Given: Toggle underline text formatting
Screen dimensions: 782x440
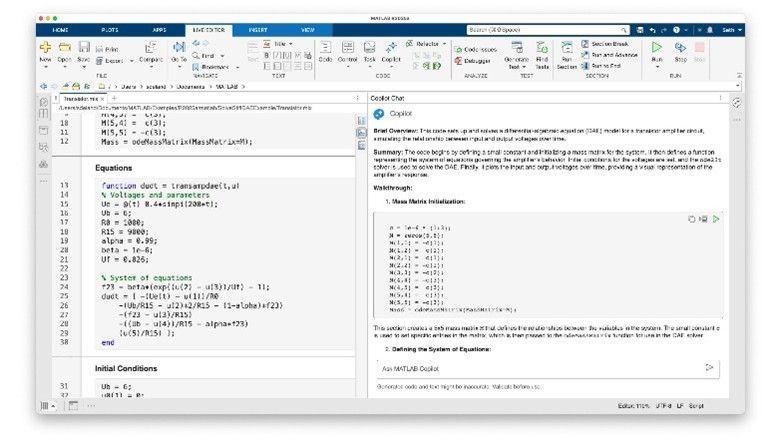Looking at the screenshot, I should point(287,55).
